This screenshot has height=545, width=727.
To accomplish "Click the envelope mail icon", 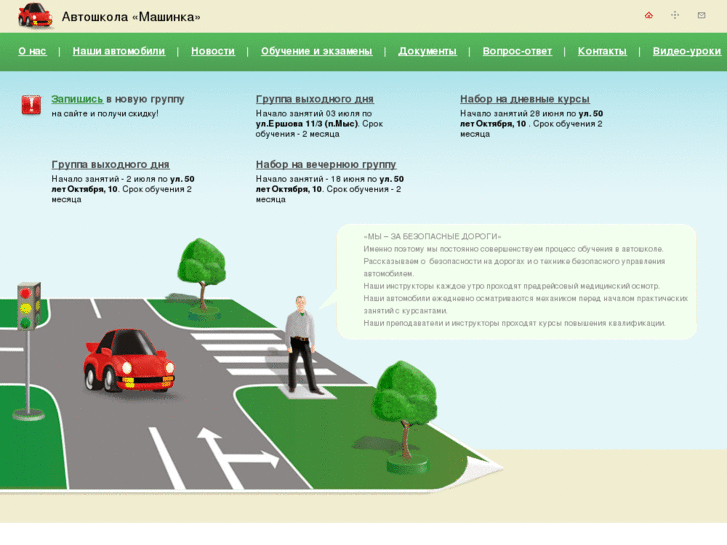I will point(701,15).
